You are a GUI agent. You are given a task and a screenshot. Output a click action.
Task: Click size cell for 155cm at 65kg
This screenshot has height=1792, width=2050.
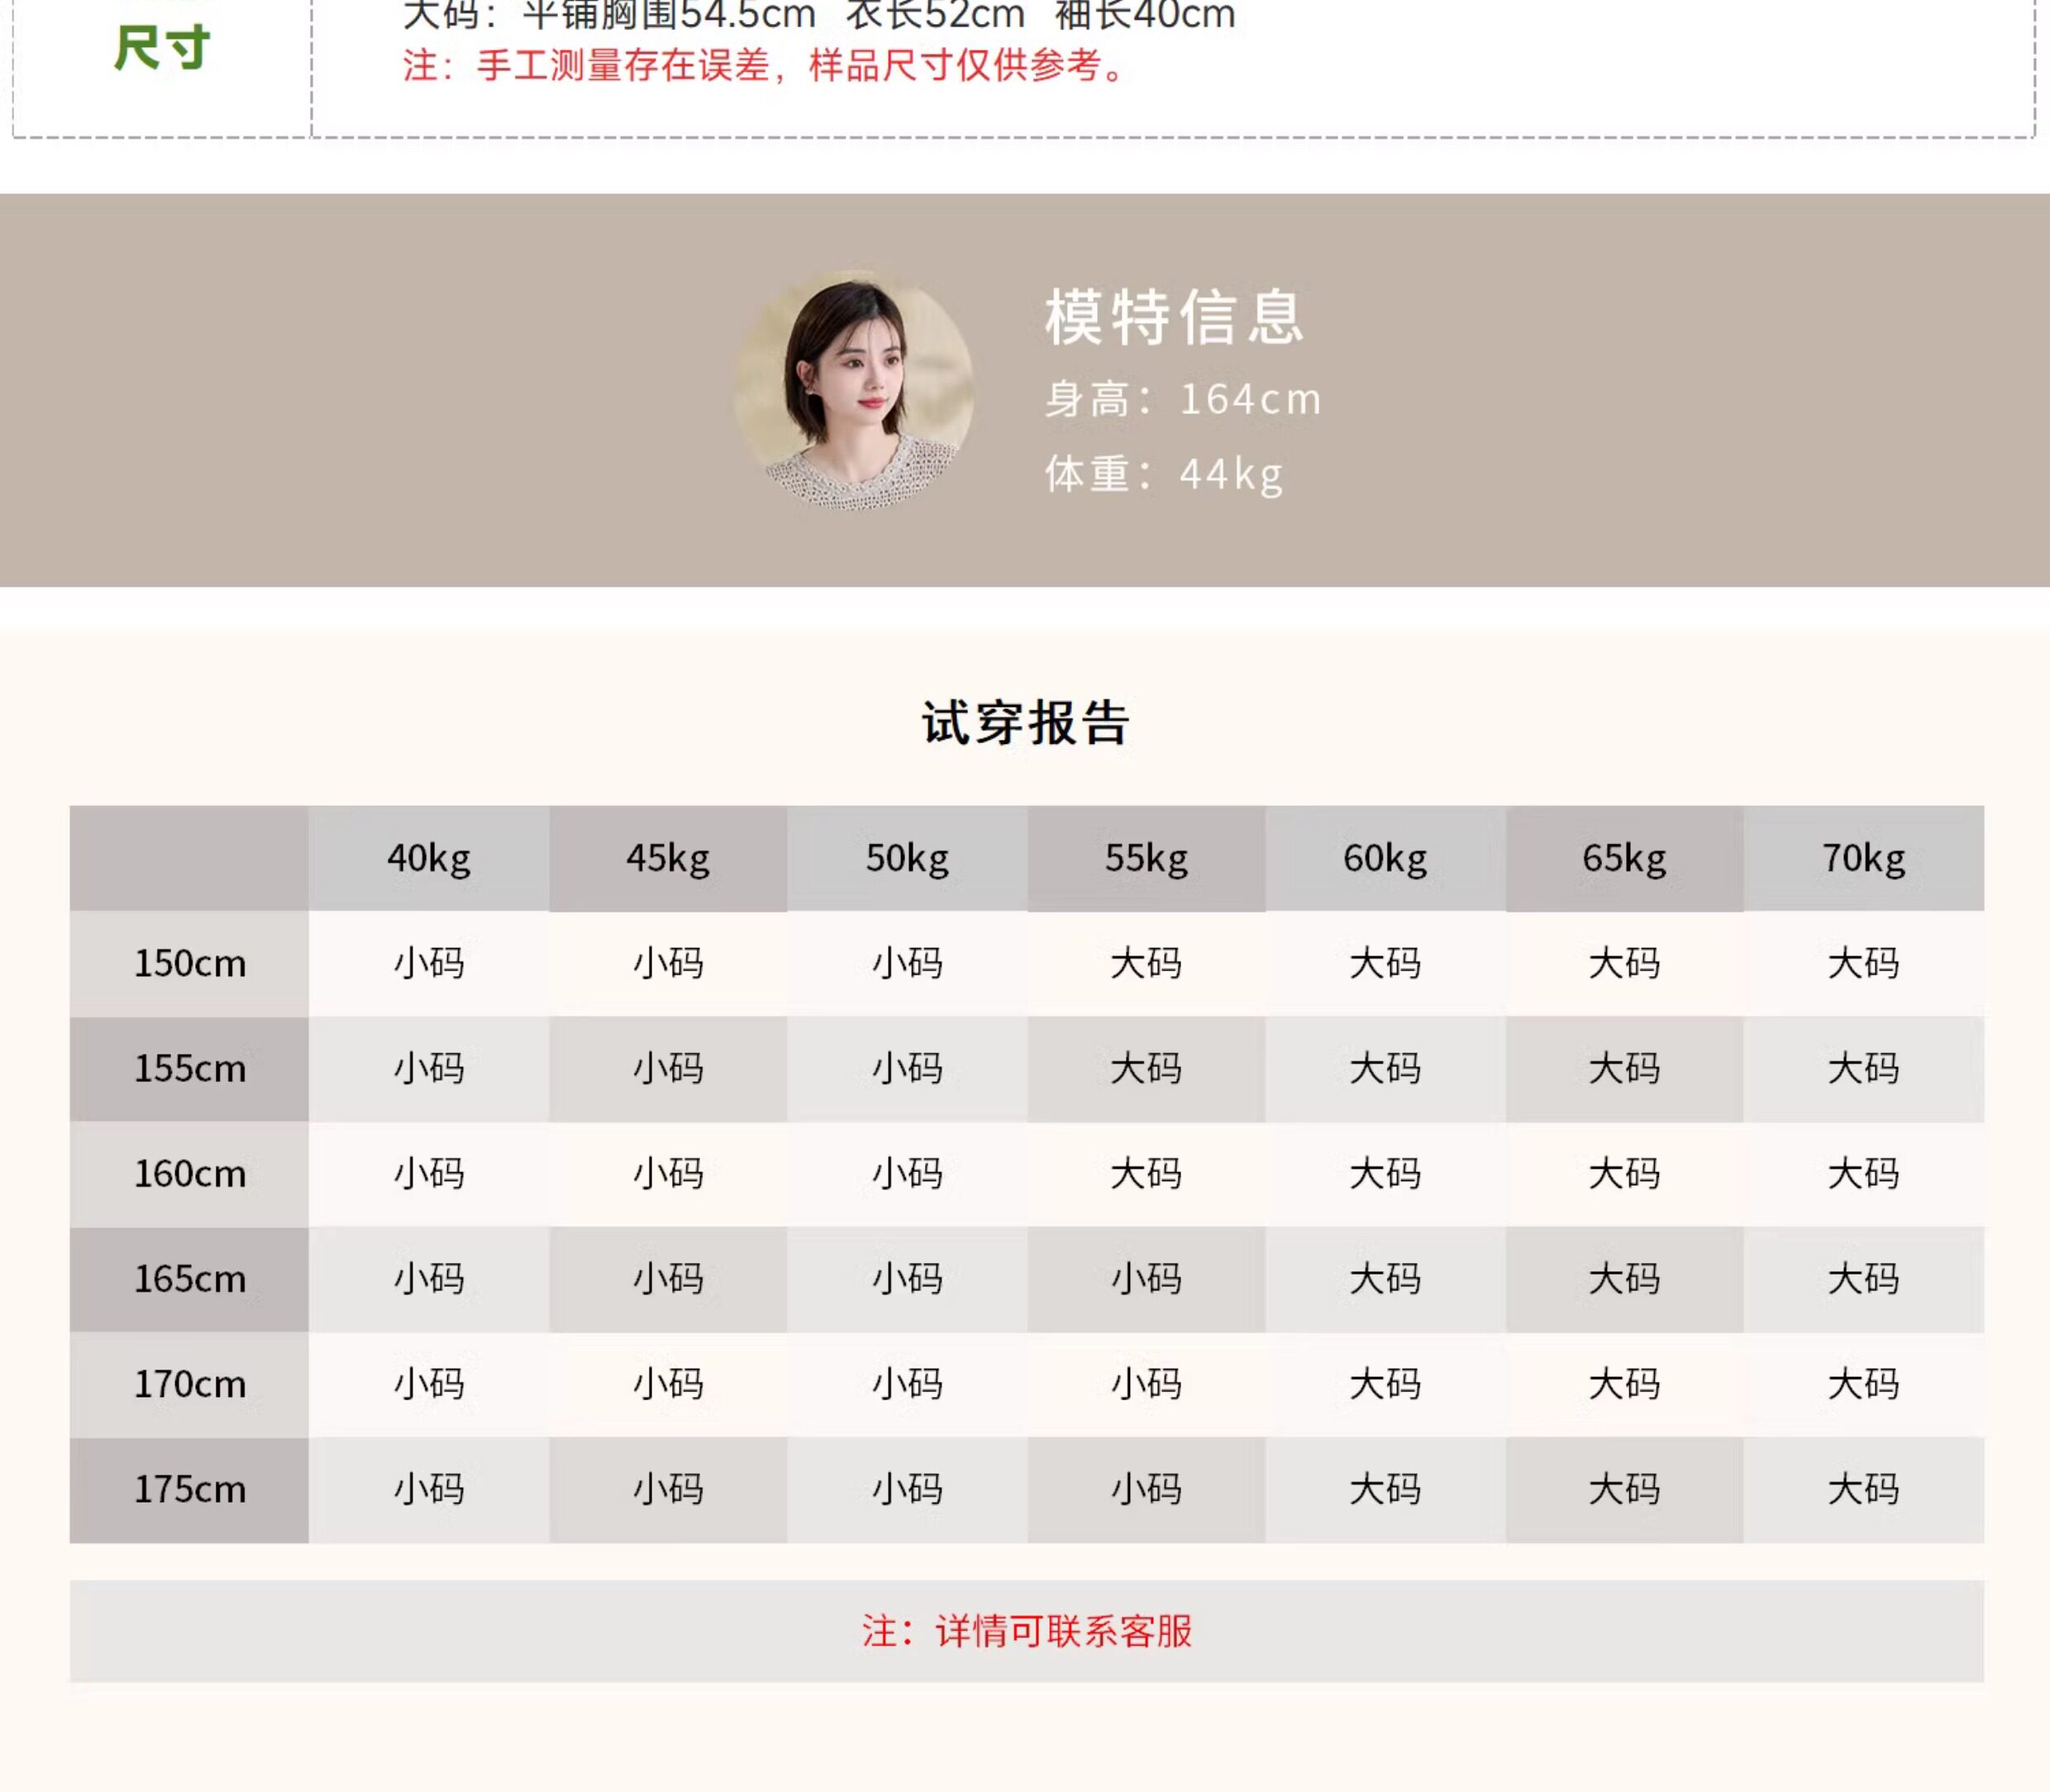click(1624, 1069)
